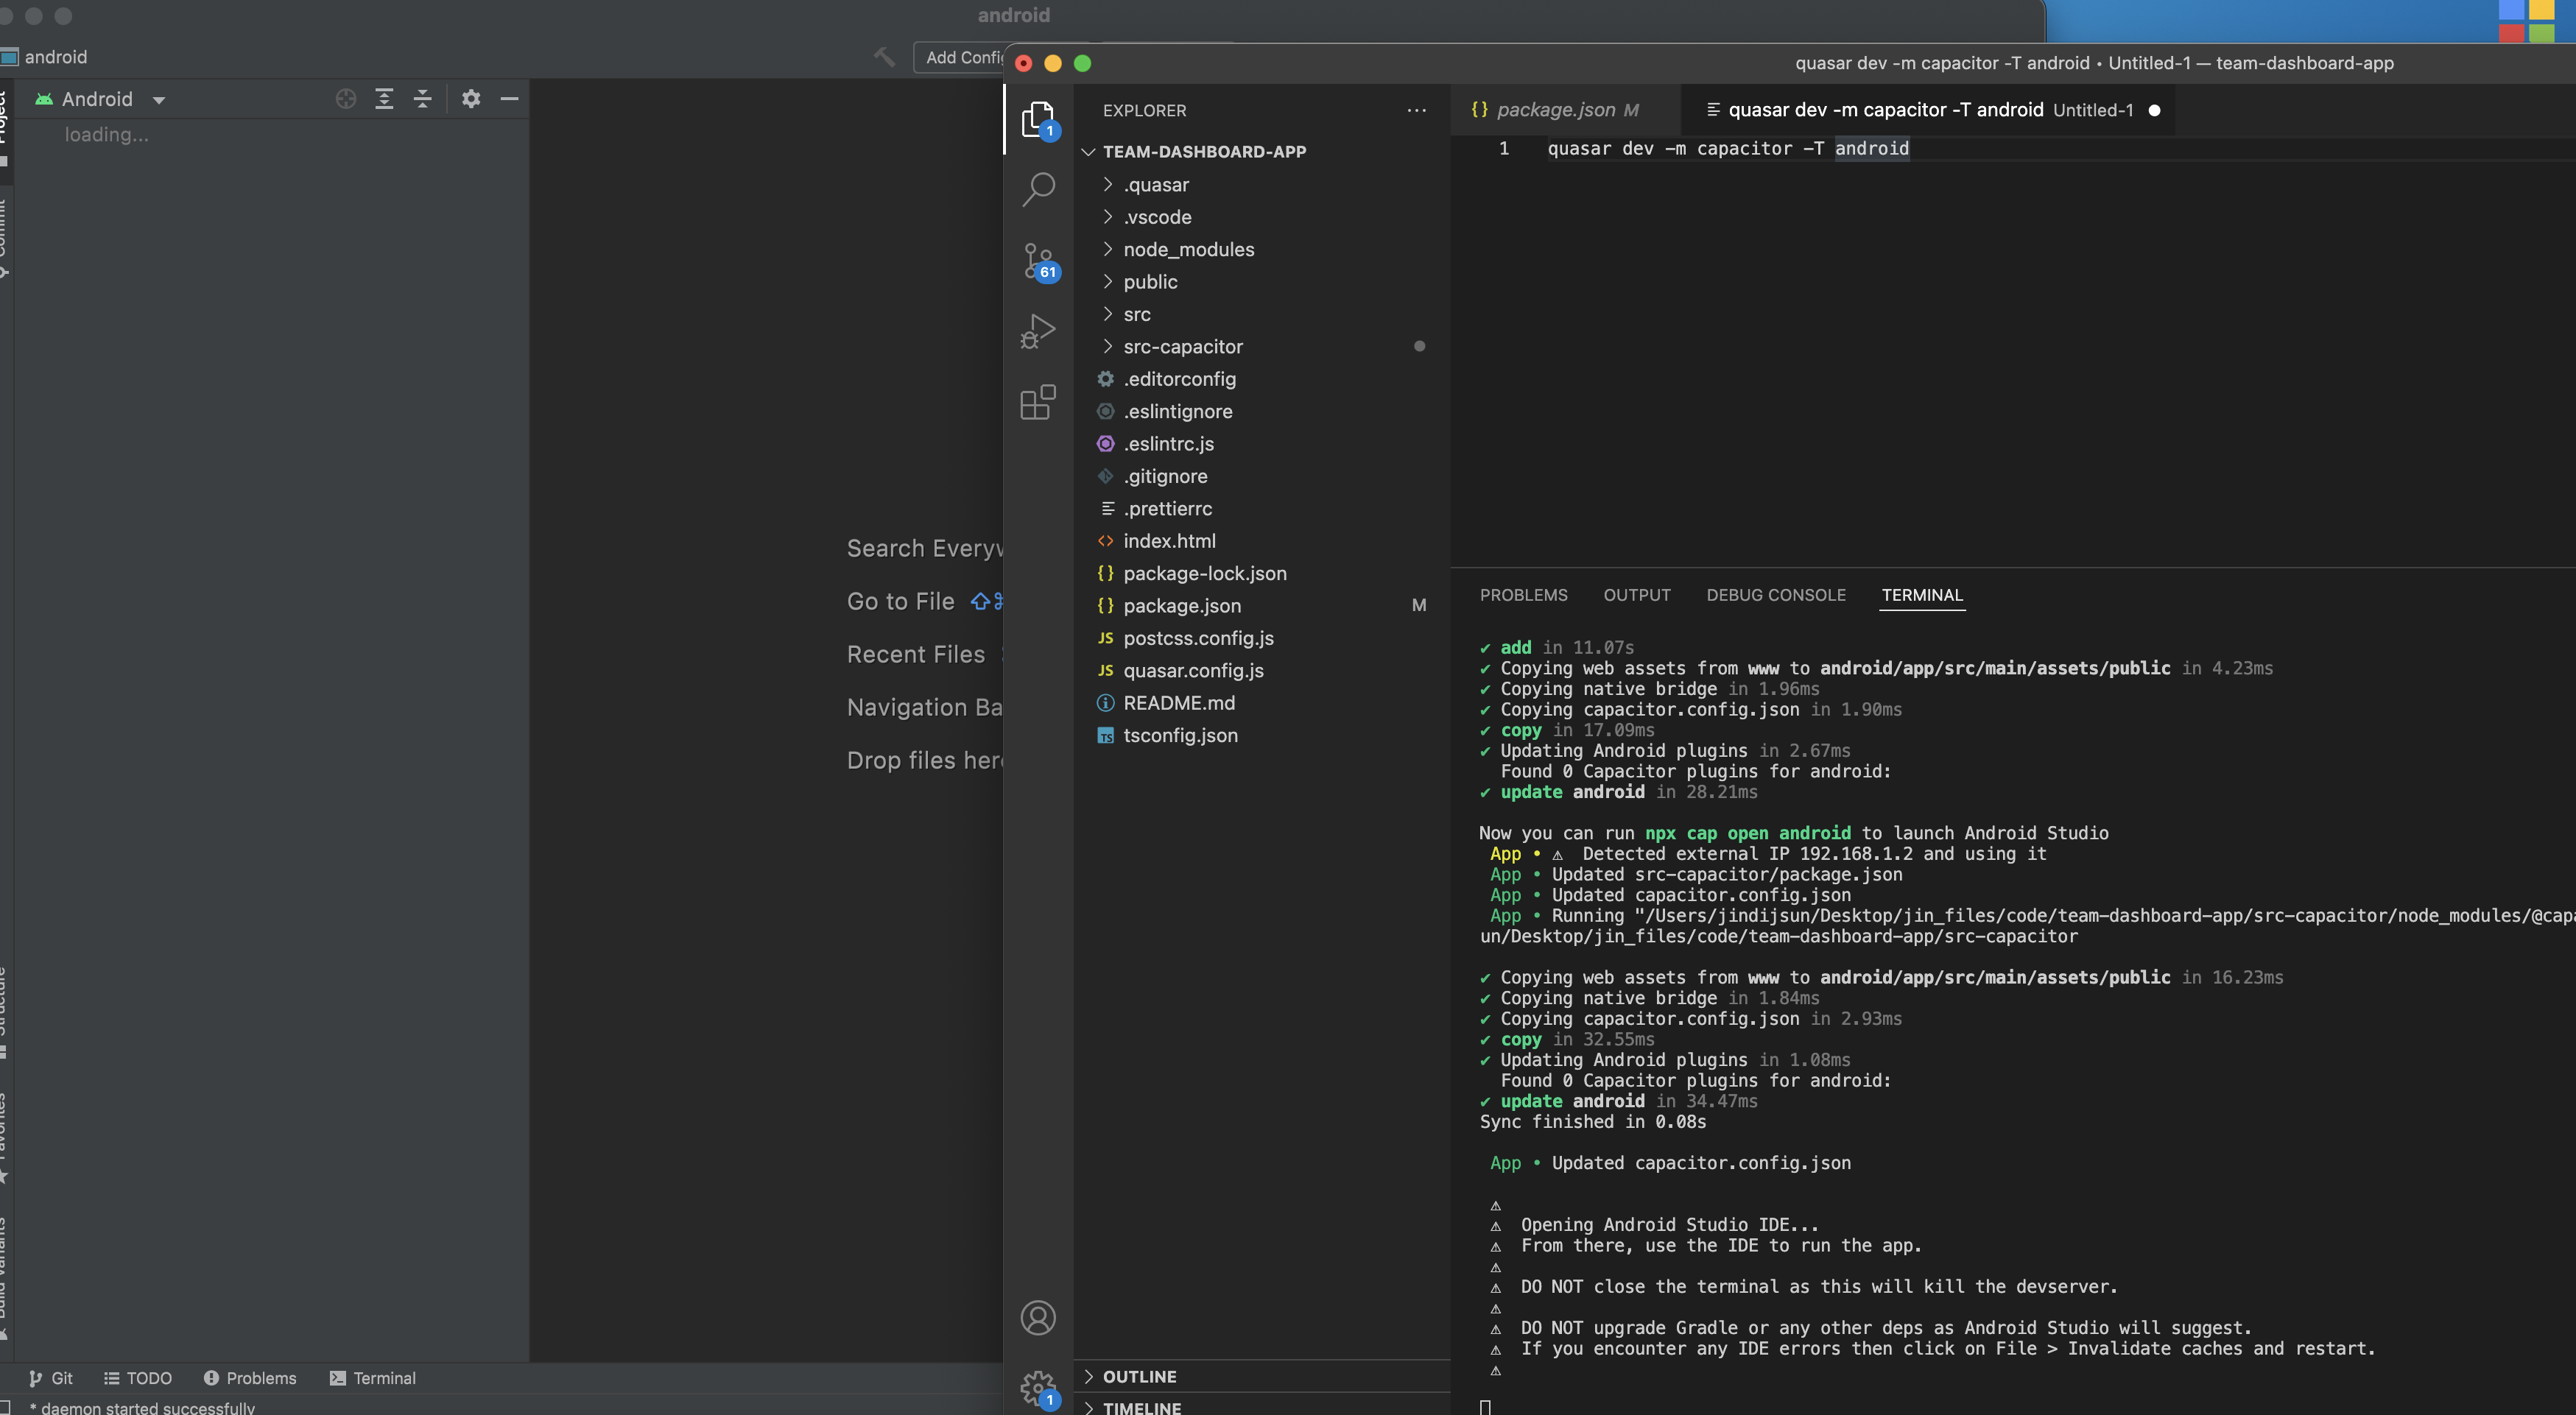Click Collapse All icon in Project panel
Image resolution: width=2576 pixels, height=1415 pixels.
[423, 99]
